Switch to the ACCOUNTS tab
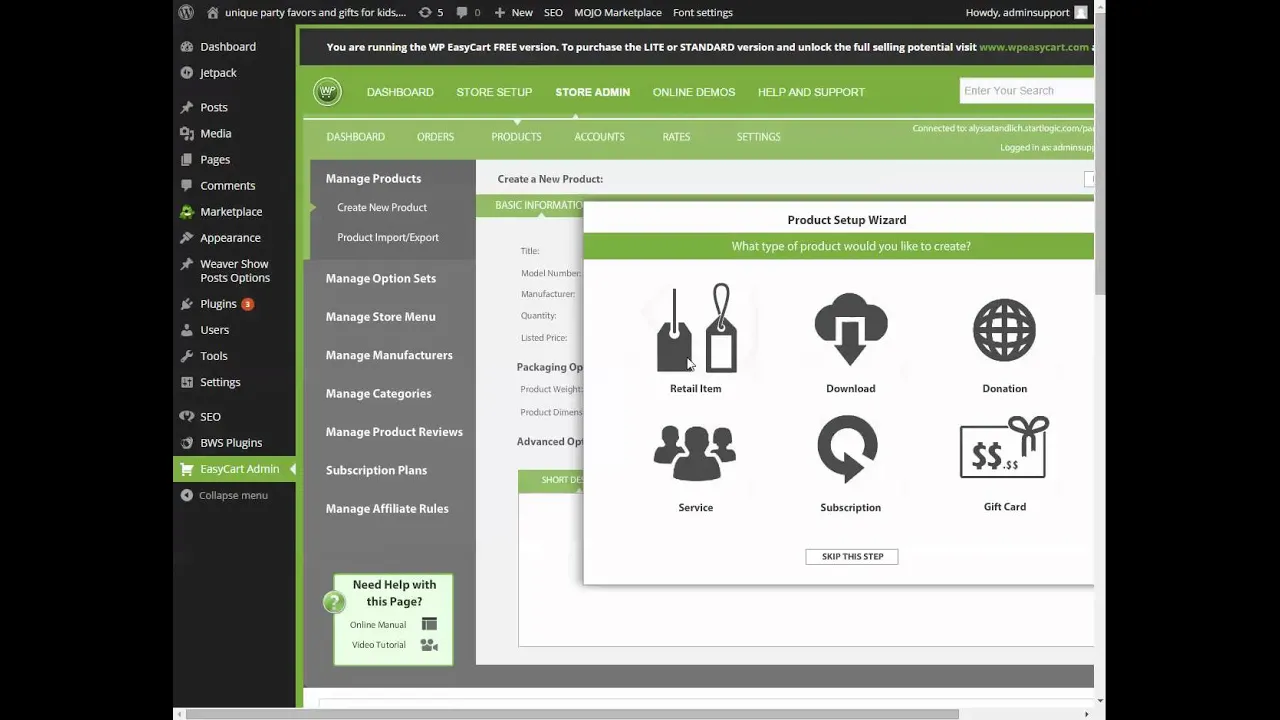Image resolution: width=1280 pixels, height=720 pixels. [x=599, y=137]
